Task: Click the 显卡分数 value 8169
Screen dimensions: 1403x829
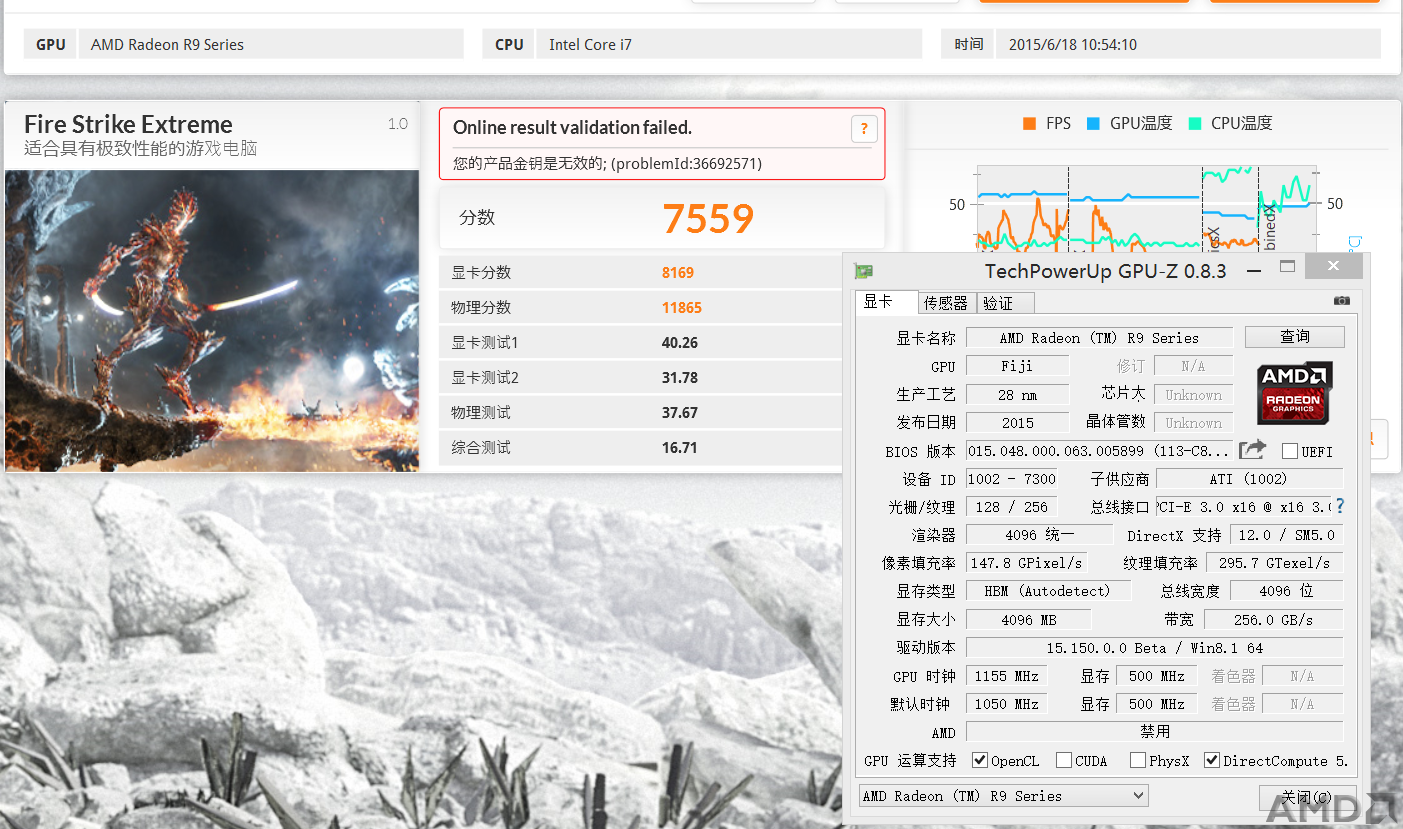Action: click(678, 273)
